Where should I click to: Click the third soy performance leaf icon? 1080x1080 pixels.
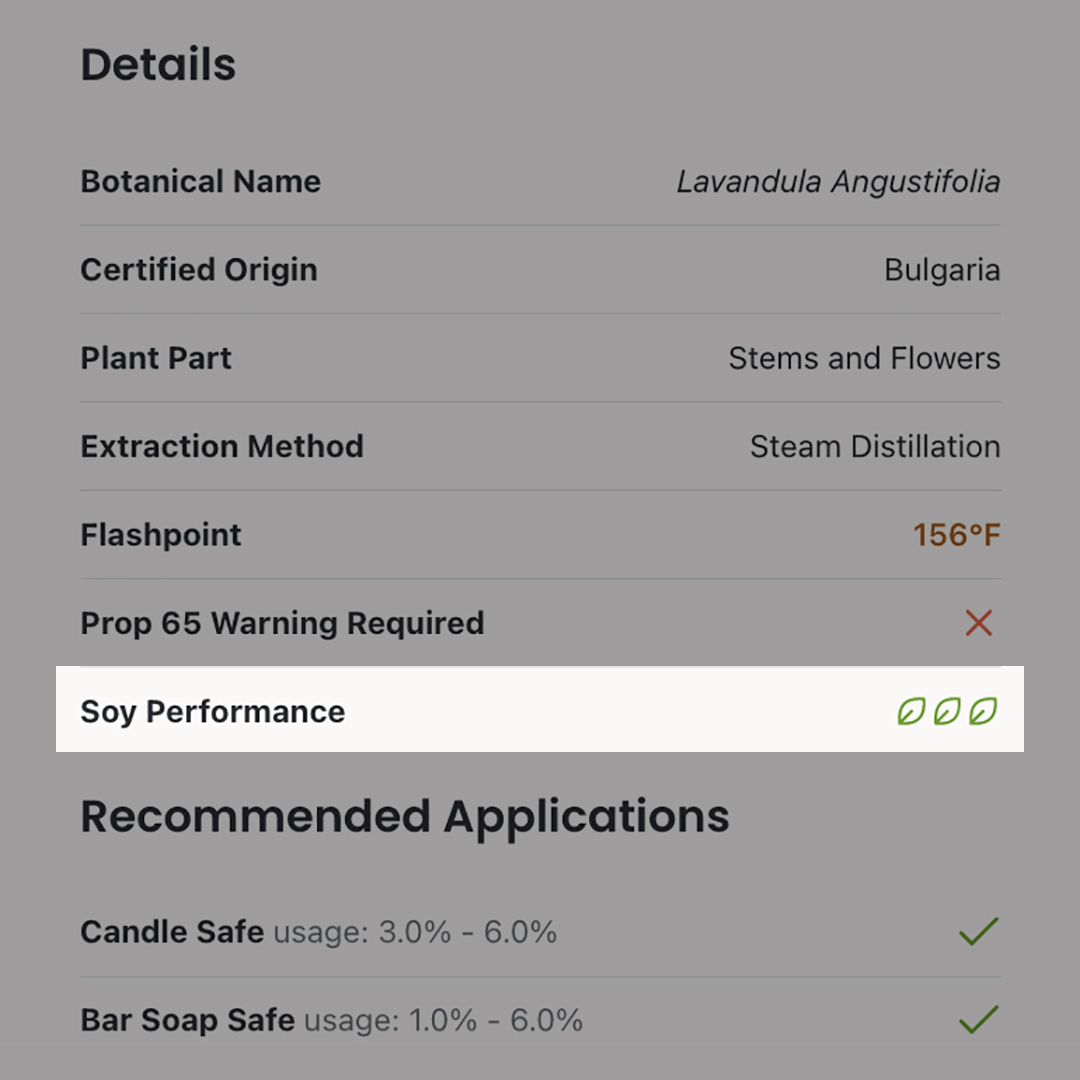click(984, 710)
